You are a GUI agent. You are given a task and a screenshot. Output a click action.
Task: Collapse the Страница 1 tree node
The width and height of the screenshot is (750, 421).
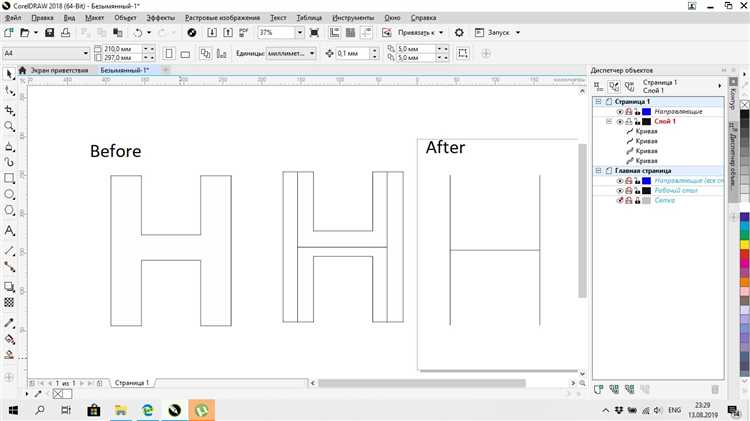click(598, 101)
